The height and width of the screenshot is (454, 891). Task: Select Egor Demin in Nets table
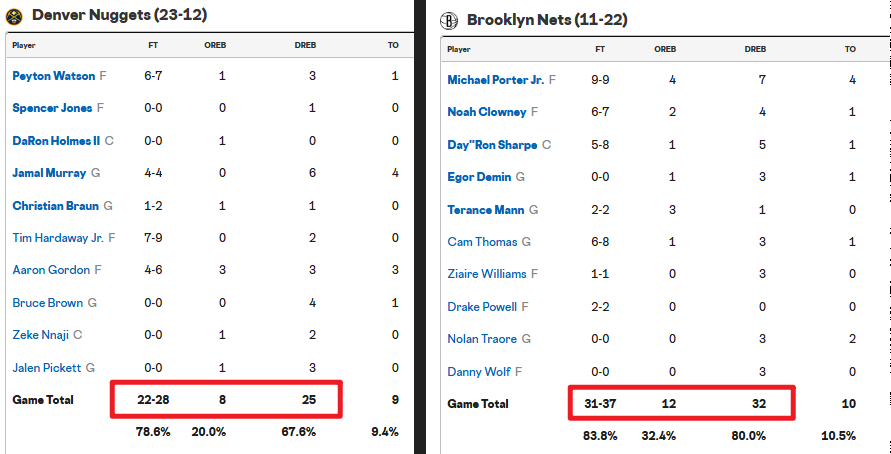click(x=479, y=177)
